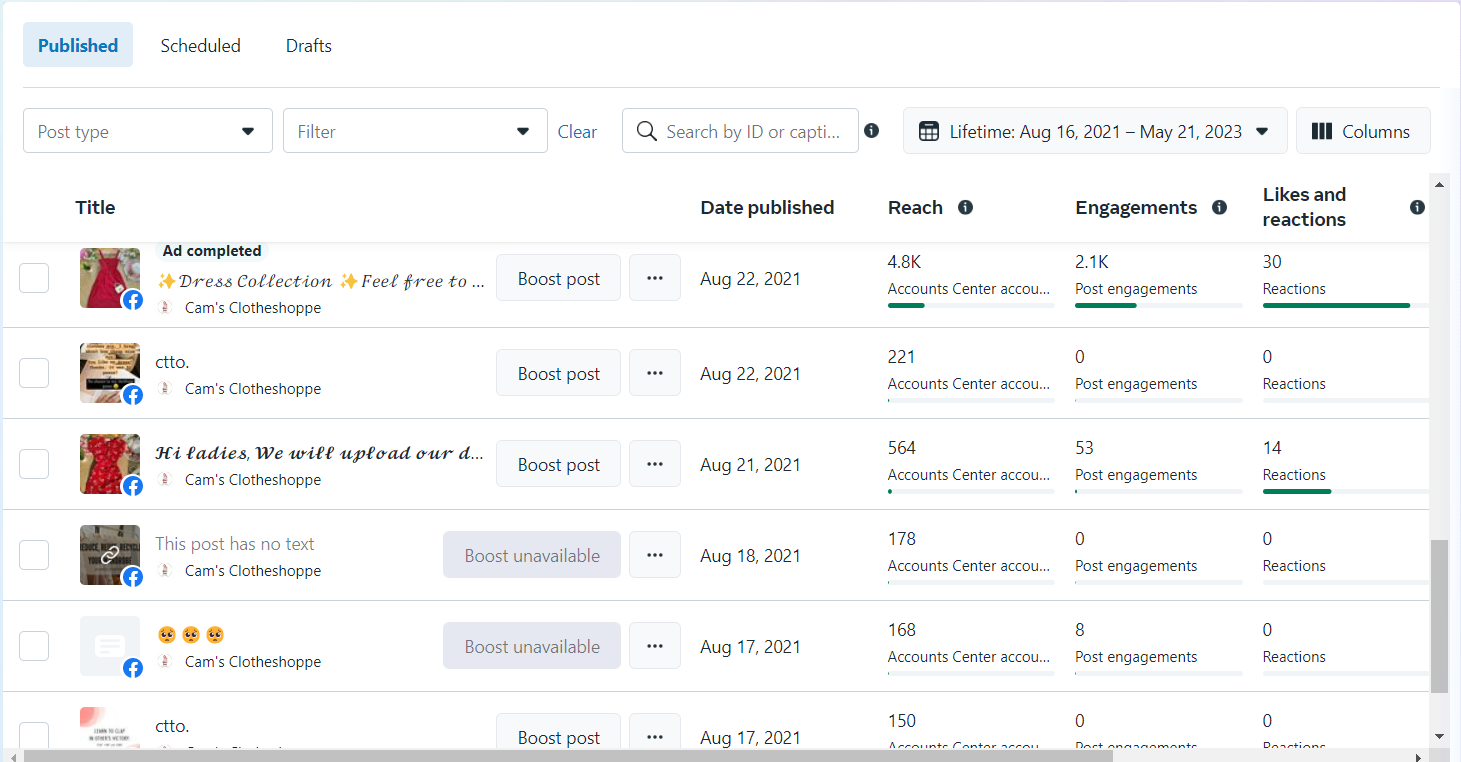Expand the Post type dropdown
This screenshot has height=762, width=1461.
coord(148,131)
